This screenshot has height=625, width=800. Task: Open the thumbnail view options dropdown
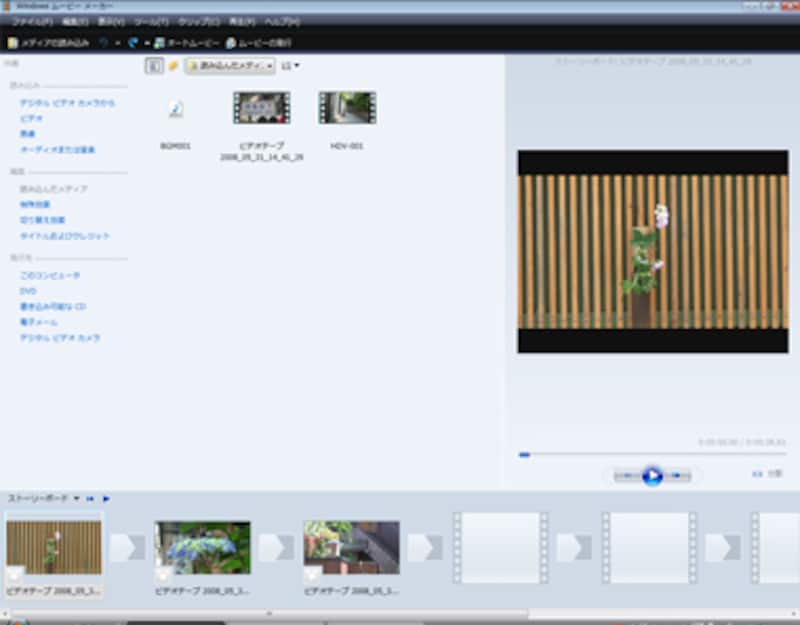(290, 66)
